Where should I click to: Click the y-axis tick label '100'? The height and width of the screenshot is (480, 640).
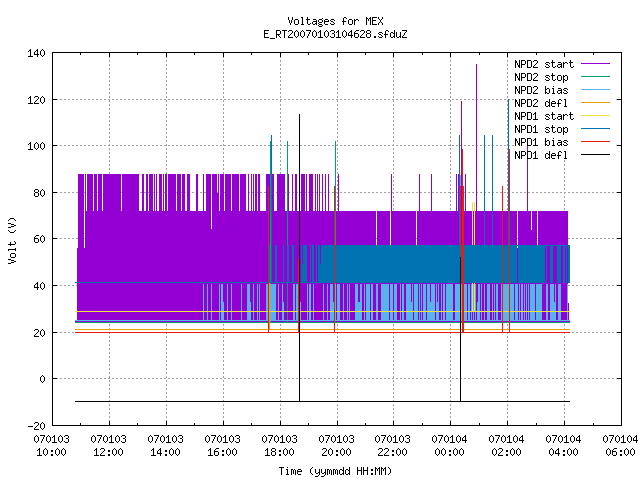pos(36,146)
